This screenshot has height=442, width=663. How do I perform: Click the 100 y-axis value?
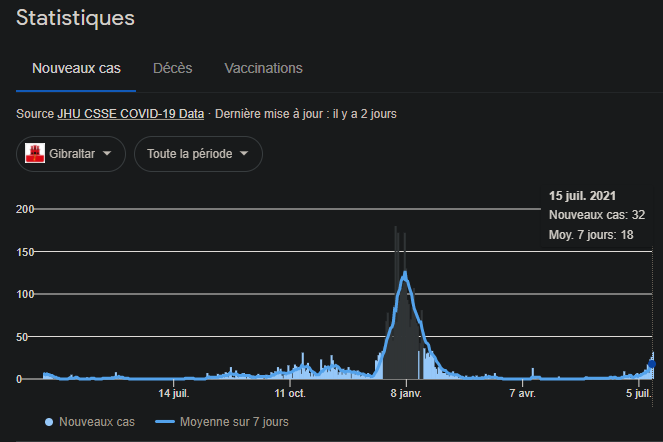point(25,294)
